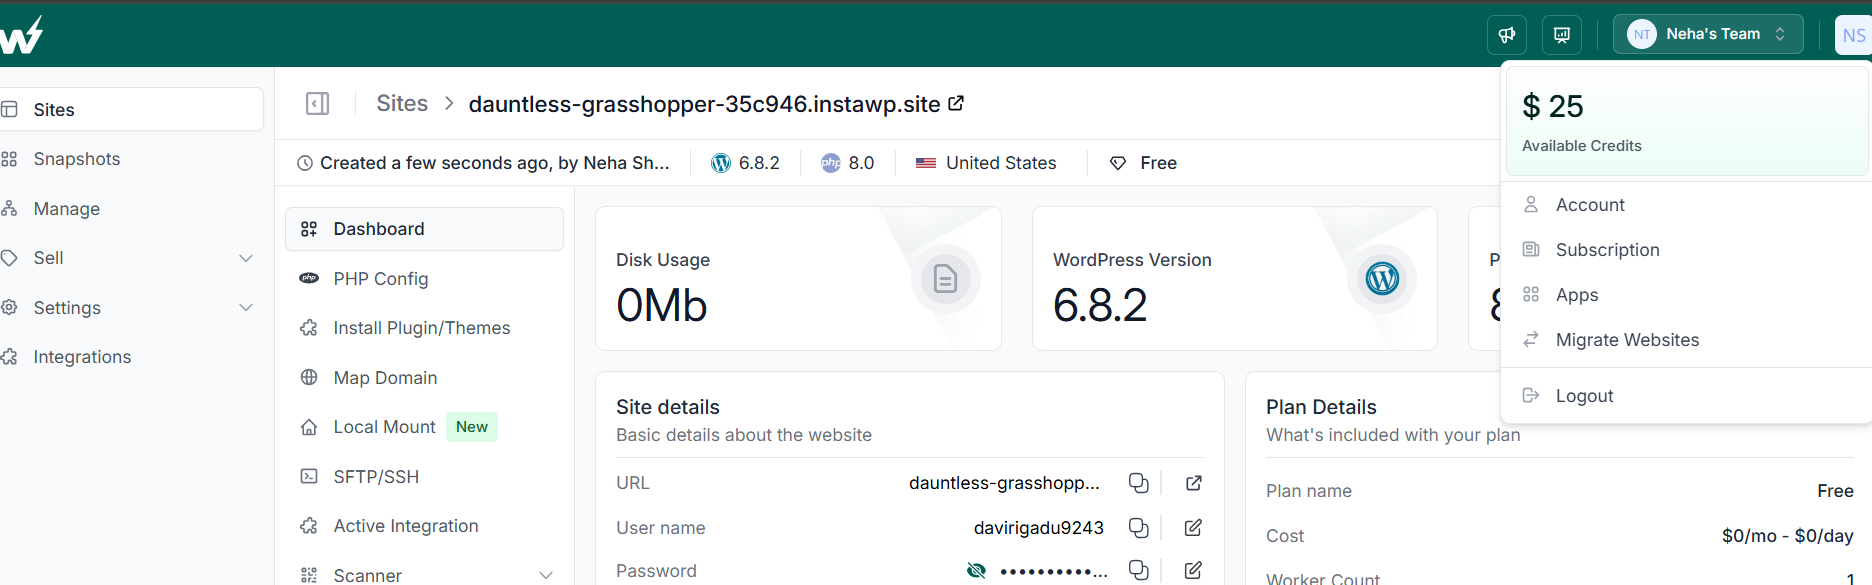1872x585 pixels.
Task: Open site URL in new window icon
Action: [1193, 483]
